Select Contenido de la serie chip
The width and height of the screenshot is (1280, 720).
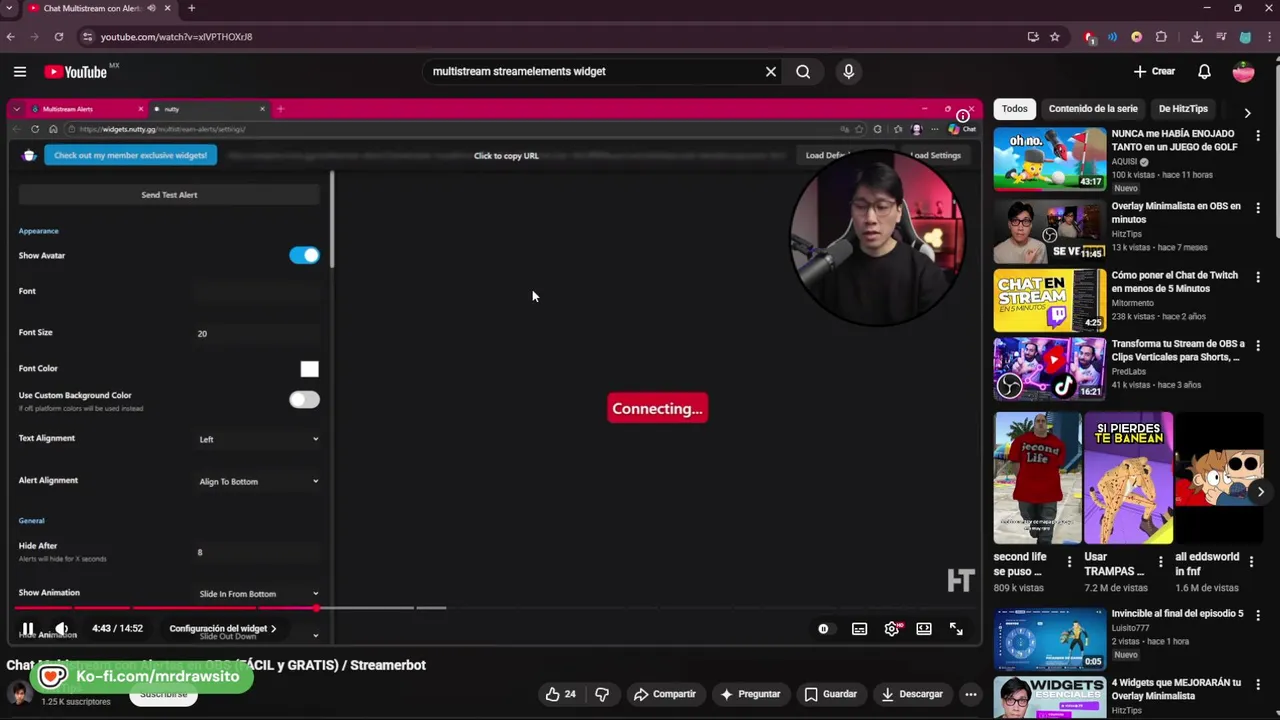(x=1093, y=108)
